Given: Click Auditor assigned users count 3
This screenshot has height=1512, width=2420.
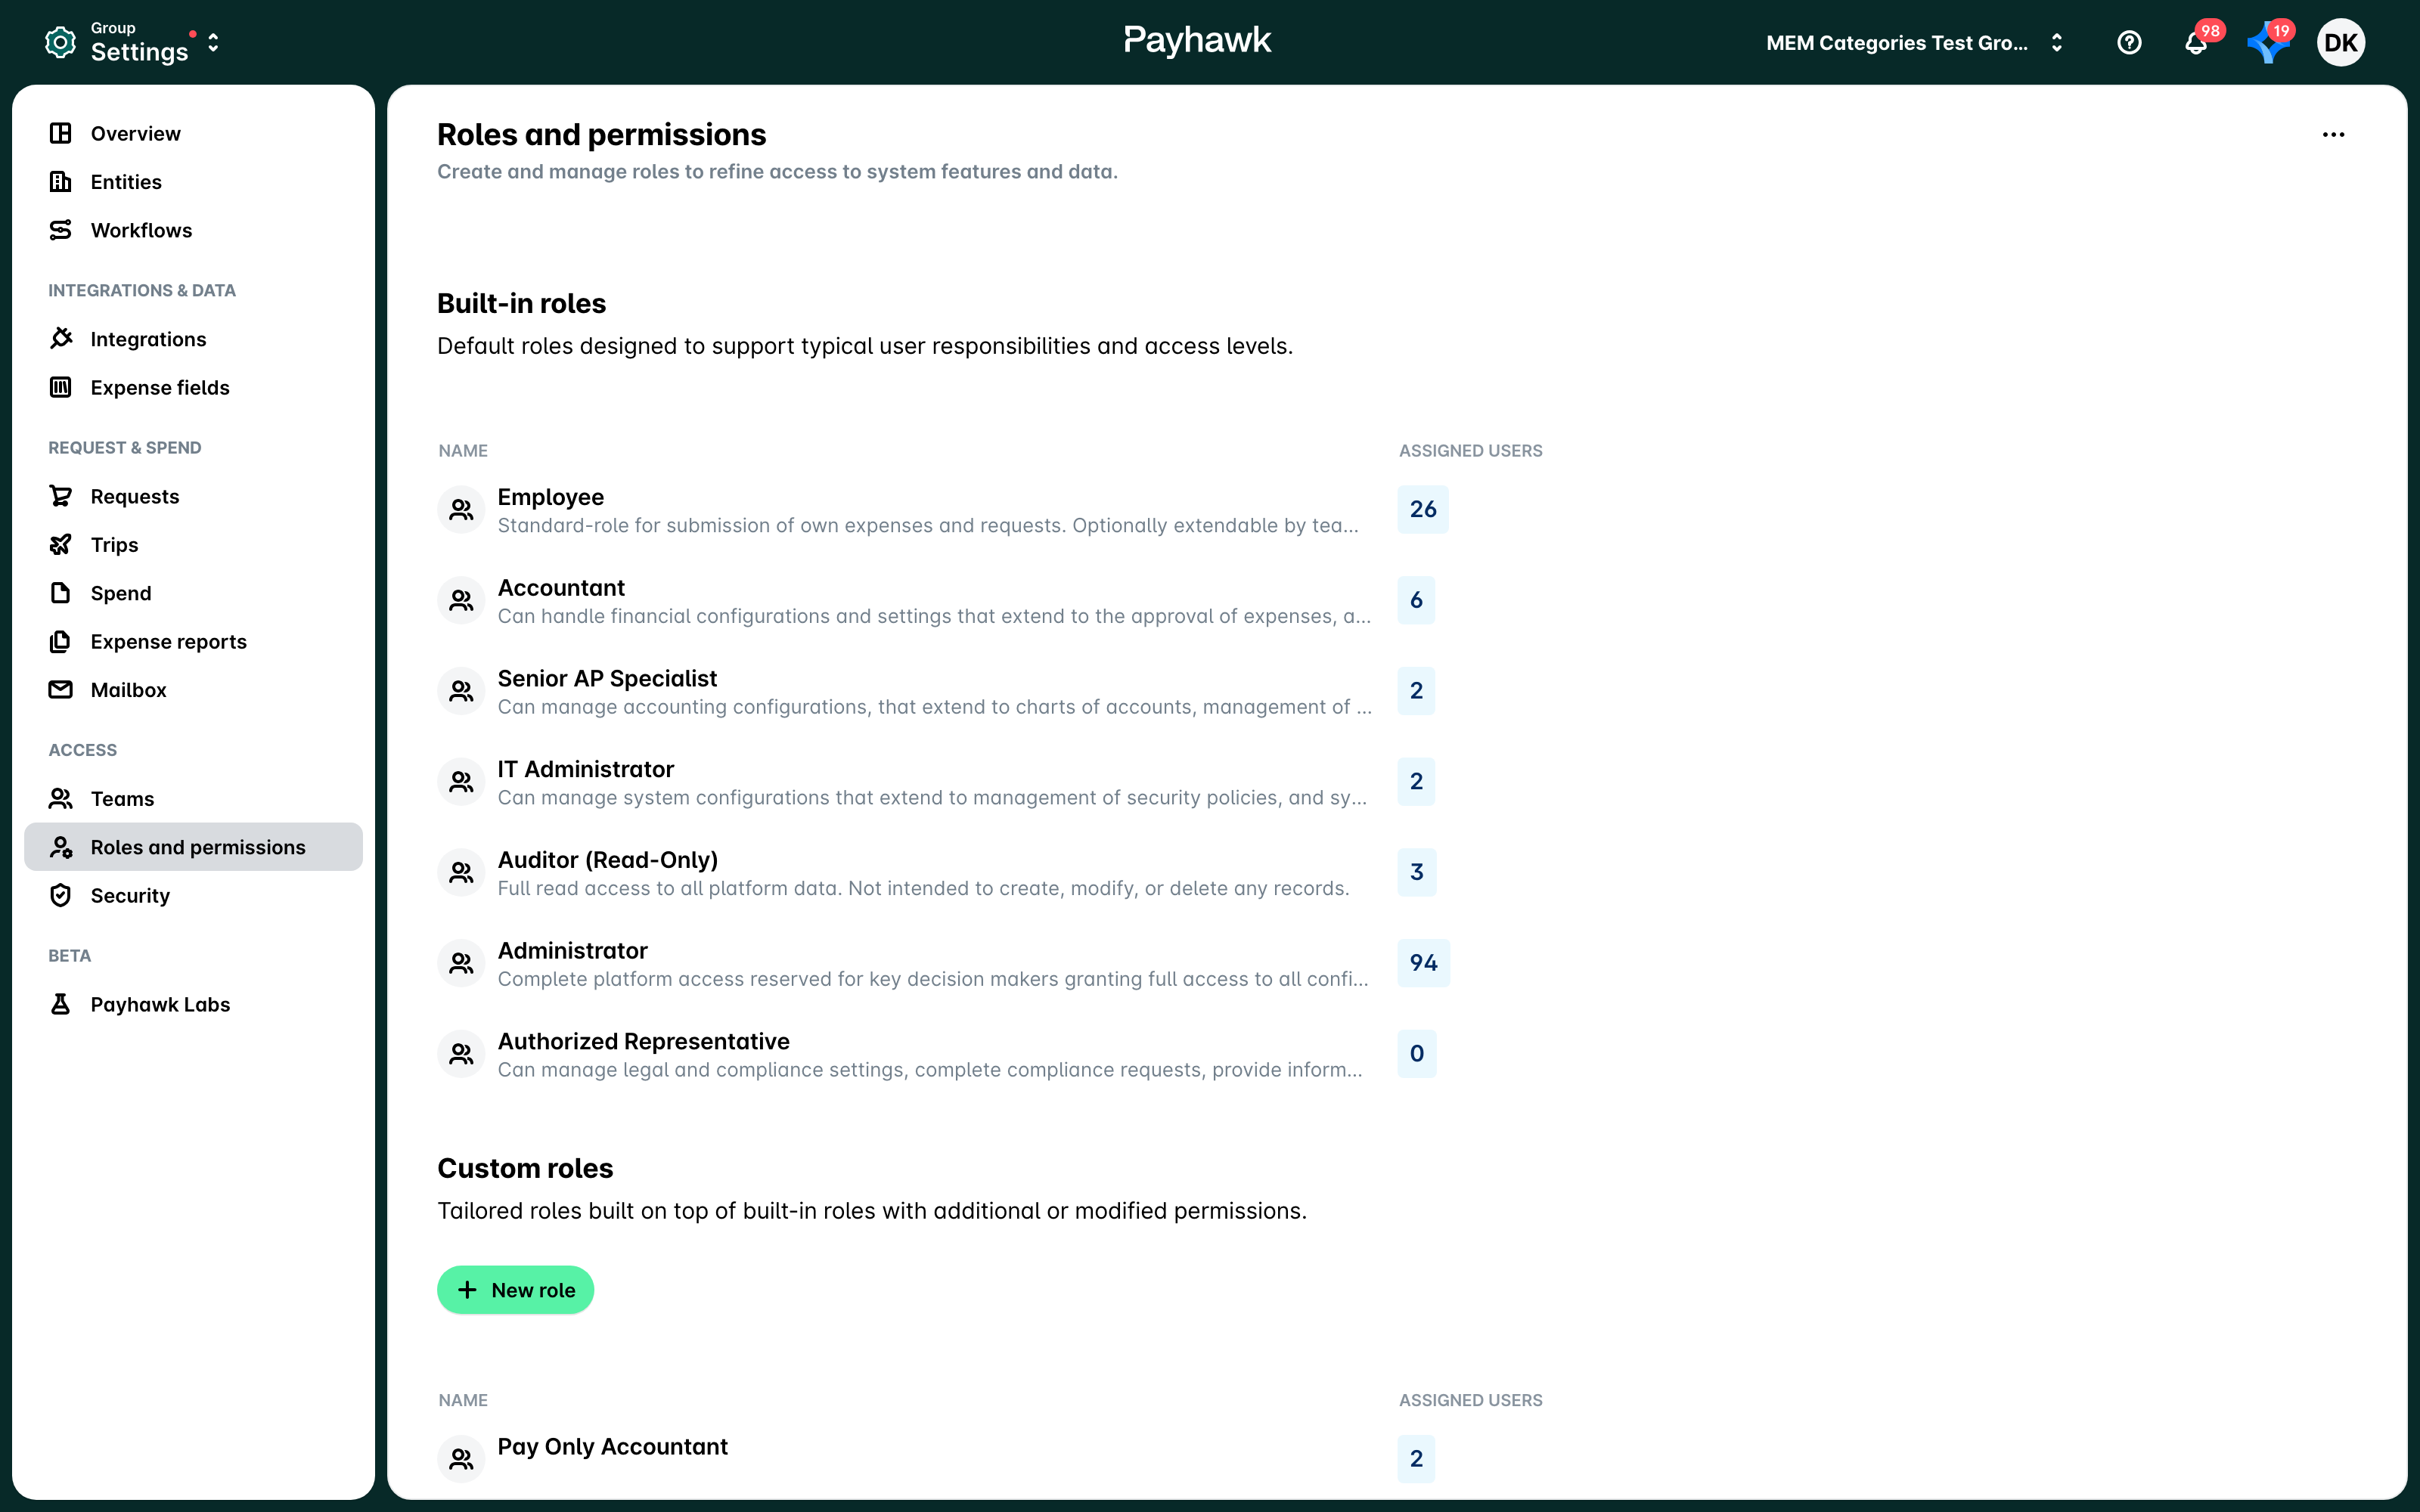Looking at the screenshot, I should [1416, 872].
